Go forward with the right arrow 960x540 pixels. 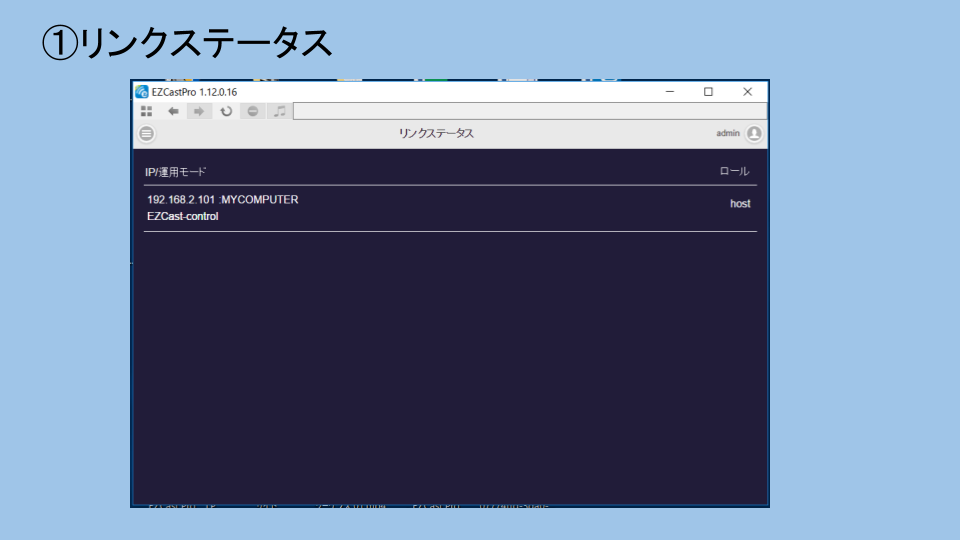199,111
